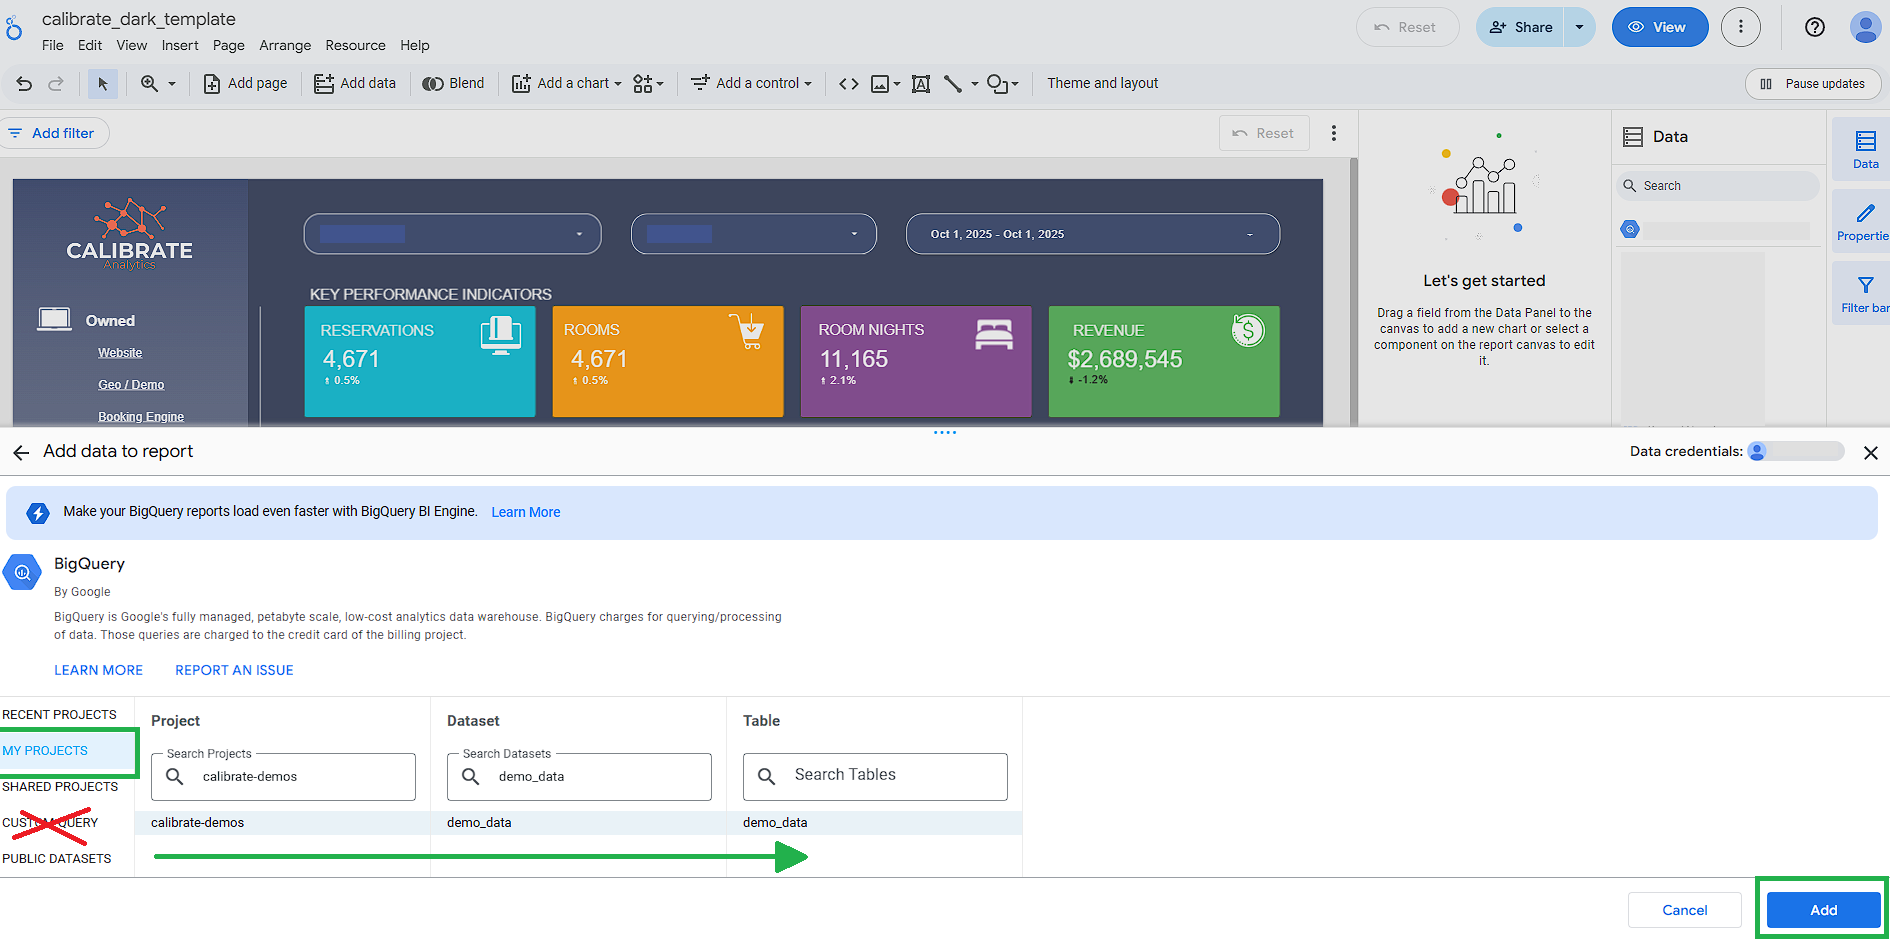Click the Share button
1890x940 pixels.
(x=1521, y=27)
